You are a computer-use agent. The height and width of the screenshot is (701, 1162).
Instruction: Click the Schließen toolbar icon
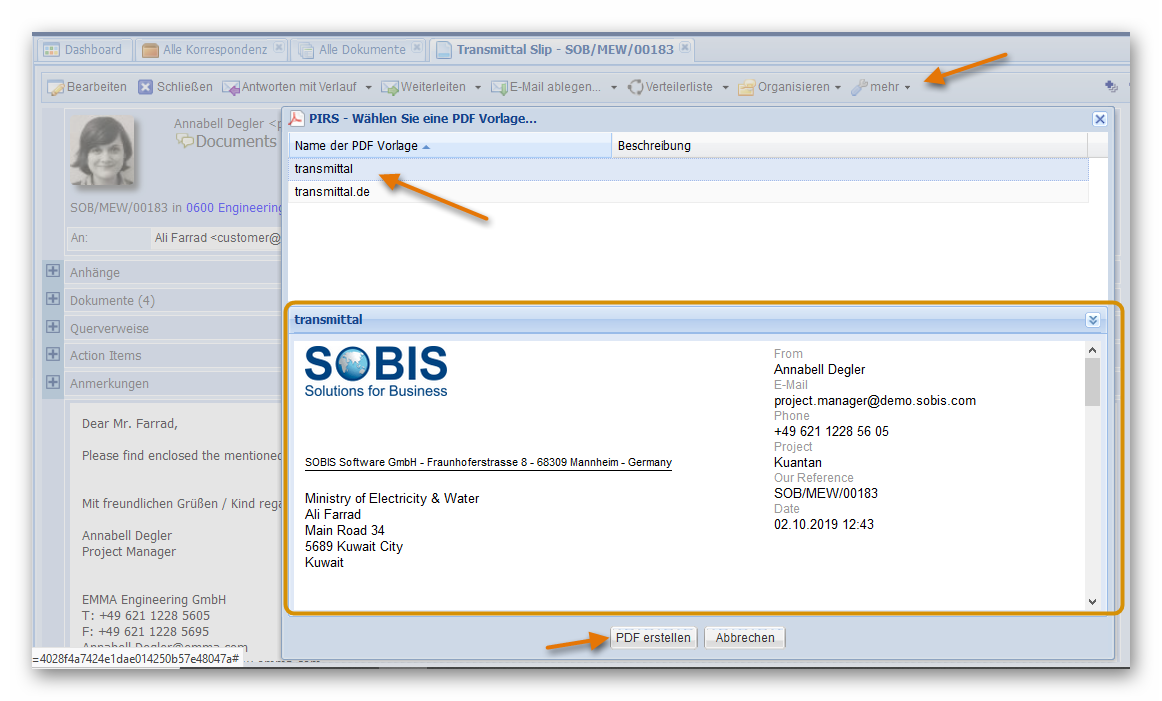pos(145,87)
